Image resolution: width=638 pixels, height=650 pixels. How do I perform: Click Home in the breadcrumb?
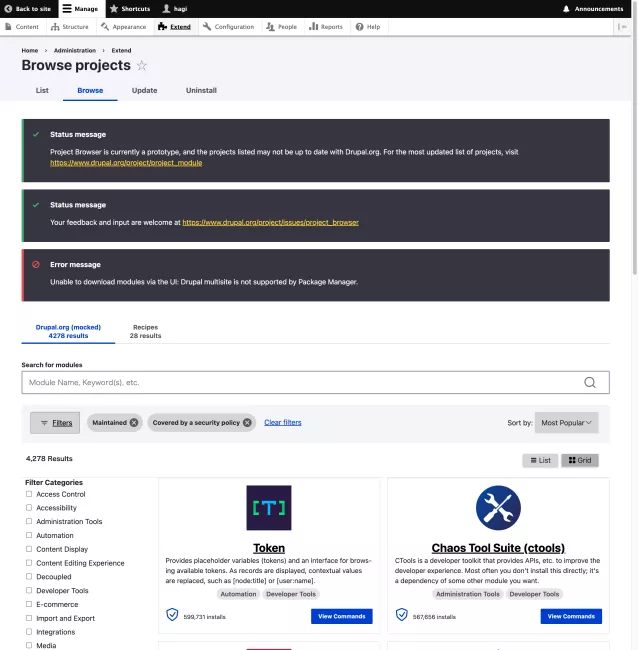[30, 51]
